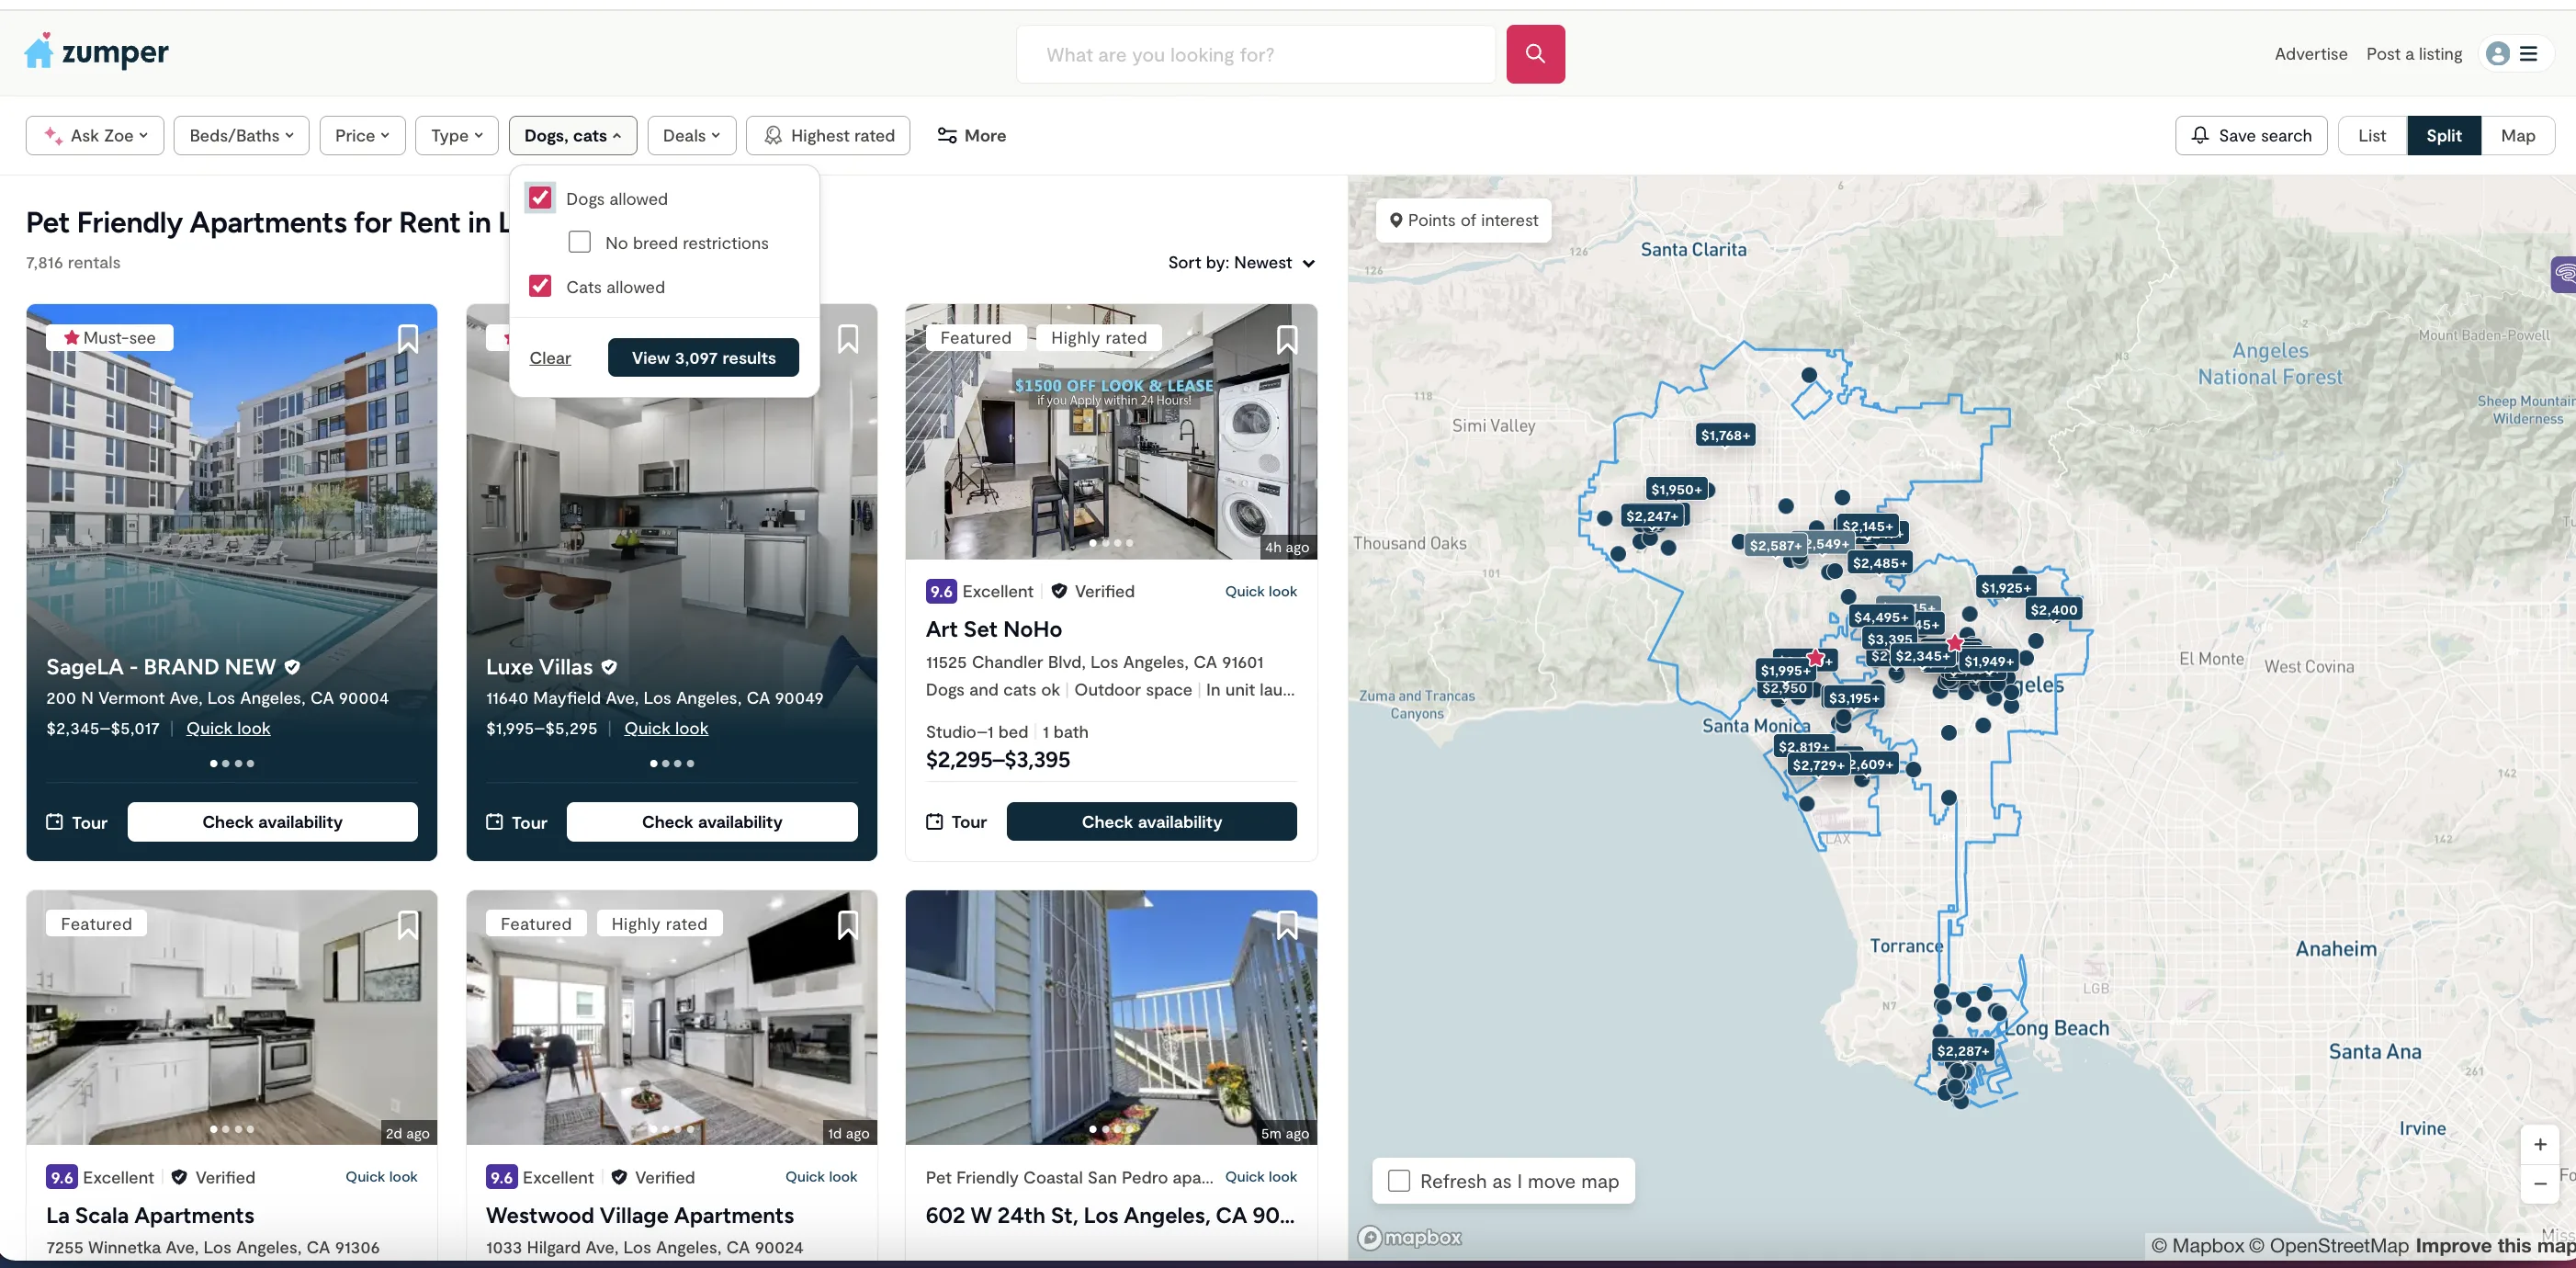
Task: Toggle the Highest rated filter
Action: [x=828, y=135]
